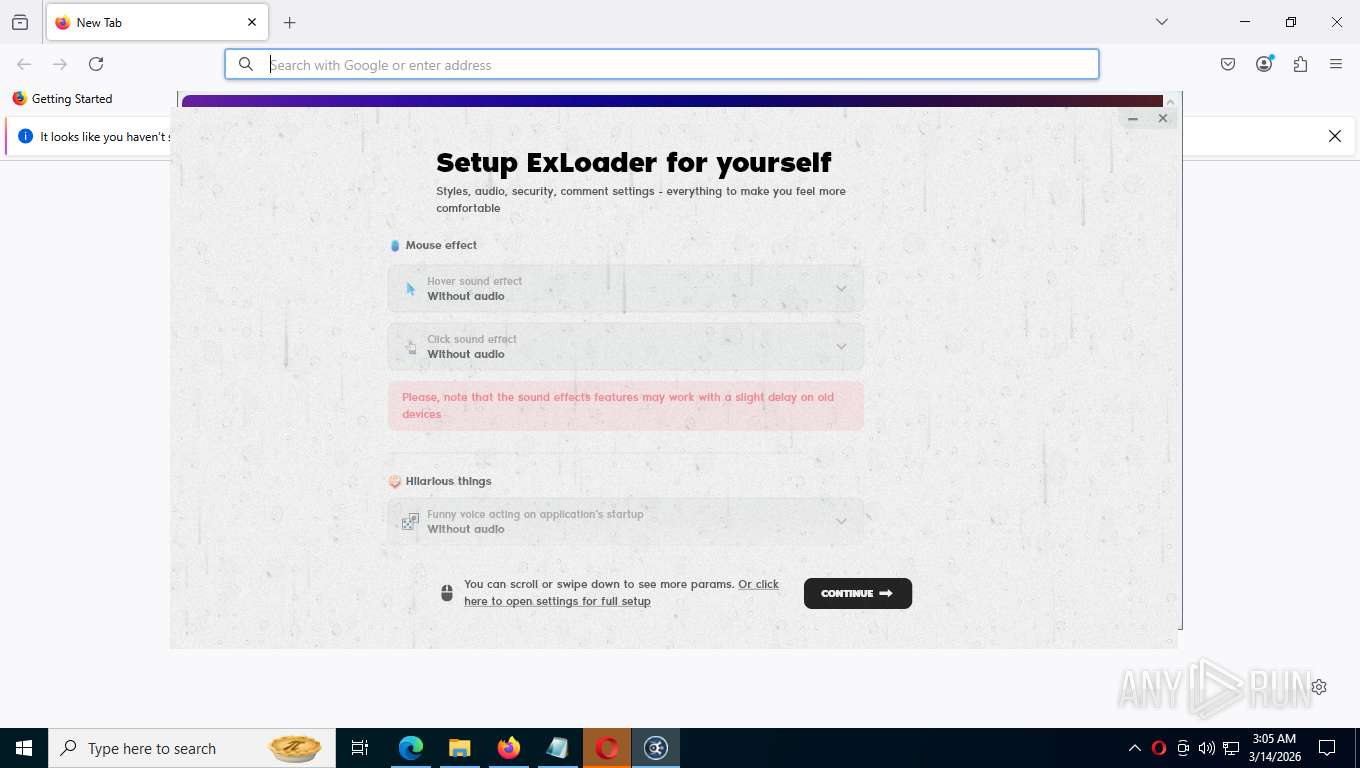Select the New Tab tab

click(x=156, y=22)
